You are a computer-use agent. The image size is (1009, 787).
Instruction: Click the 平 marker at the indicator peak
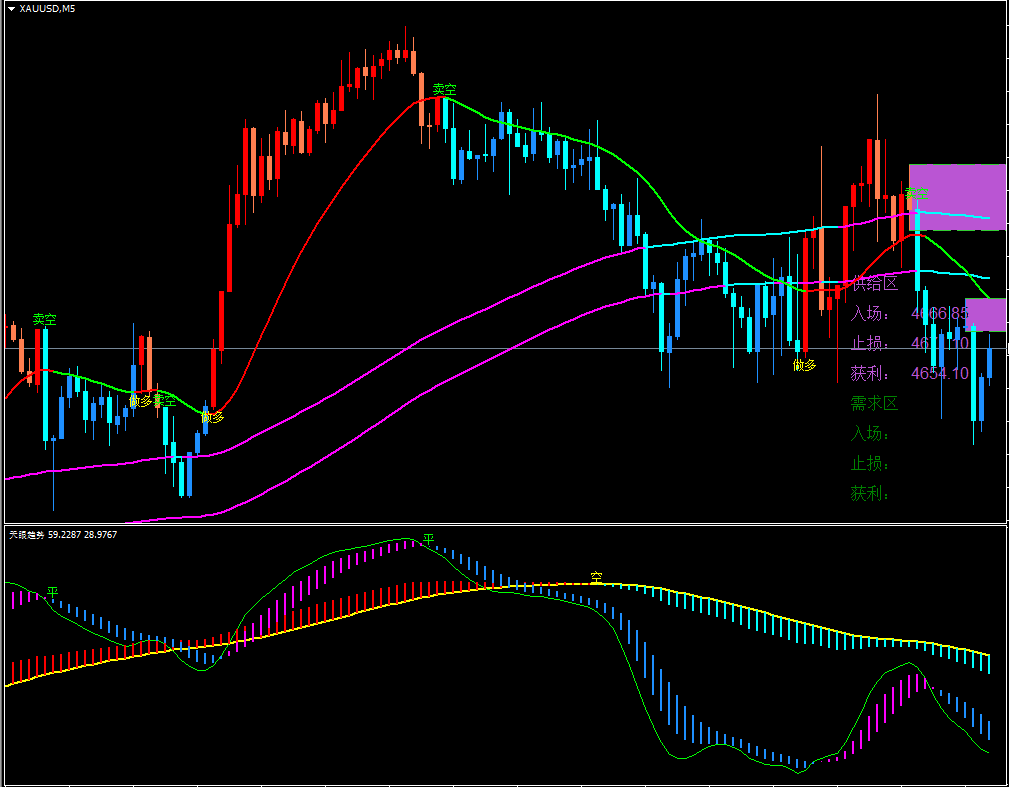click(x=428, y=539)
